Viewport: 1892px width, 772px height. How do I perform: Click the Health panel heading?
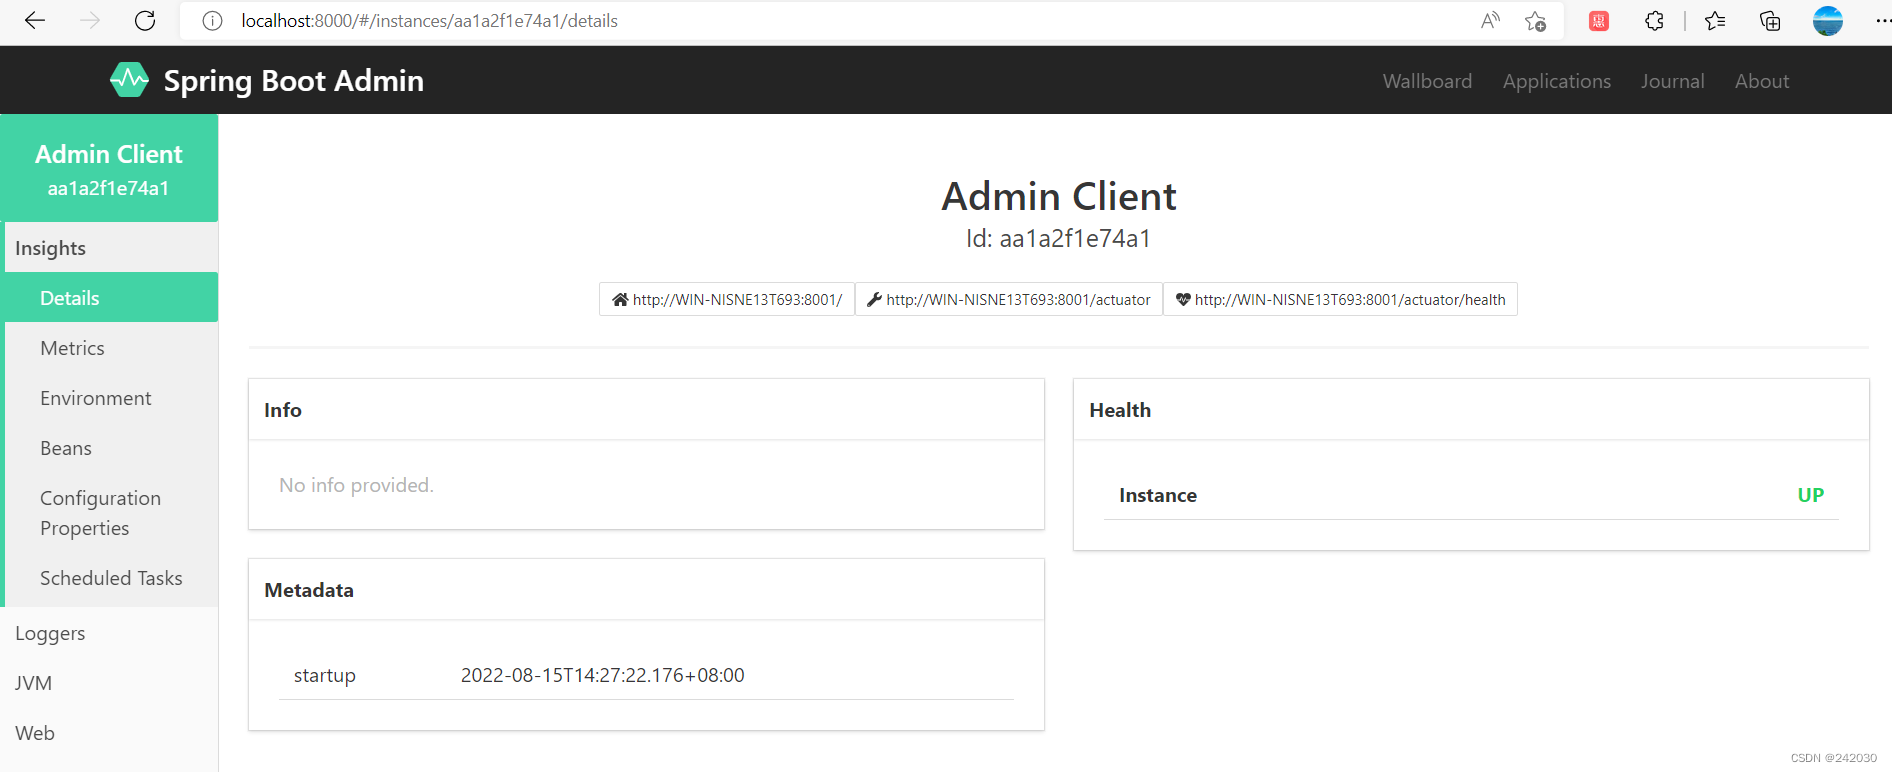coord(1120,410)
